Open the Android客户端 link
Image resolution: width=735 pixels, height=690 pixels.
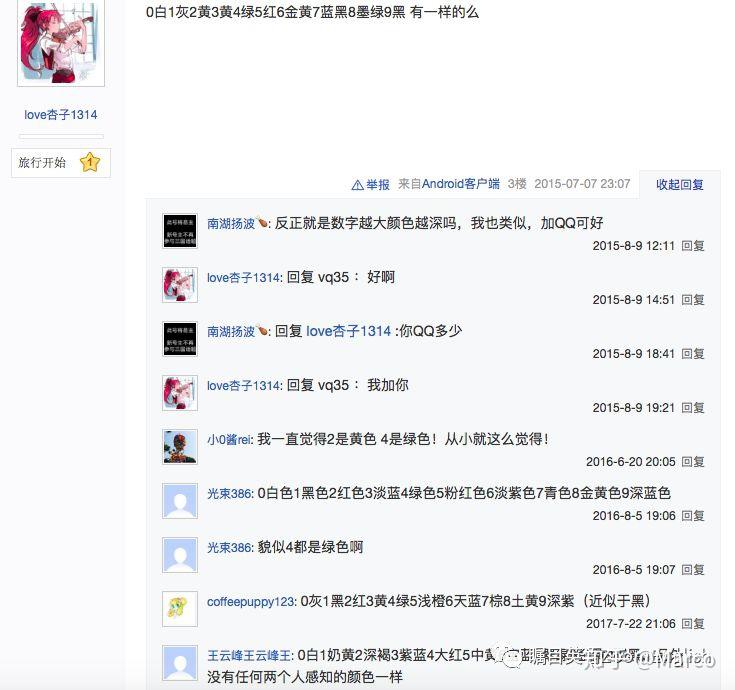460,184
